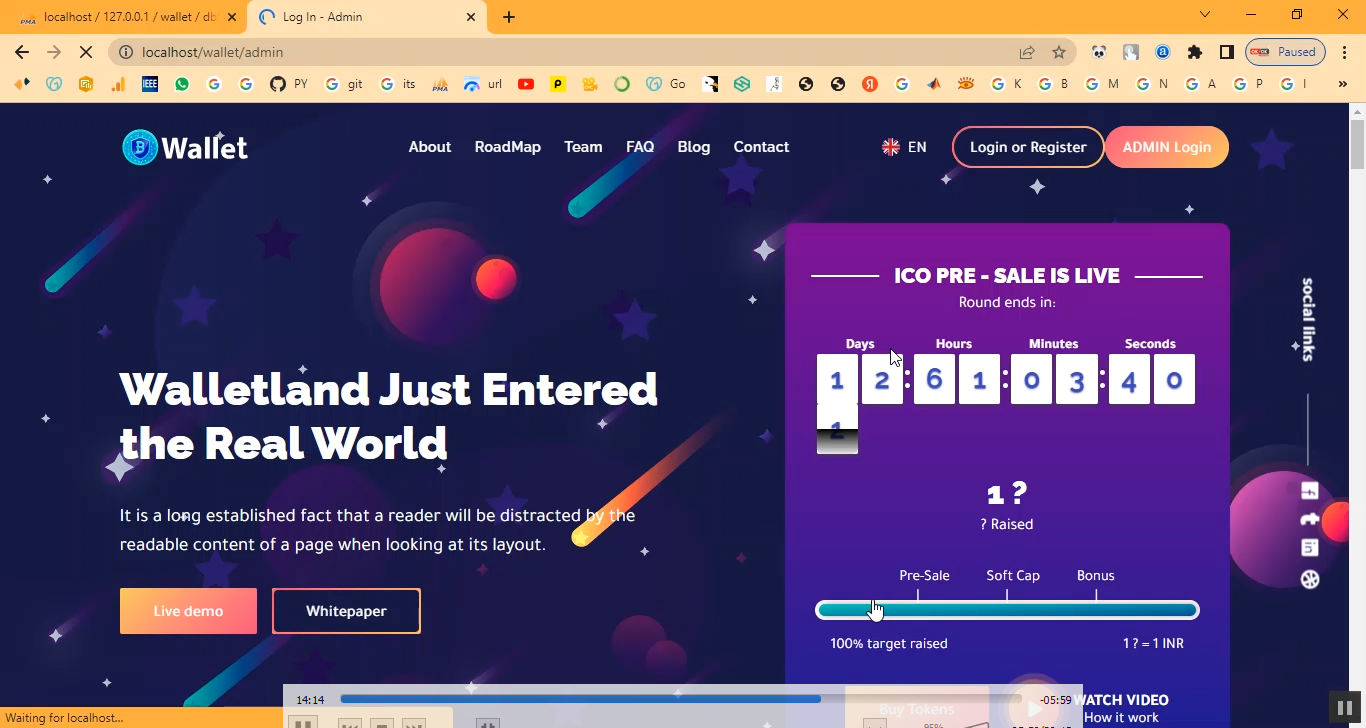
Task: Click the ADMIN Login button
Action: 1167,147
